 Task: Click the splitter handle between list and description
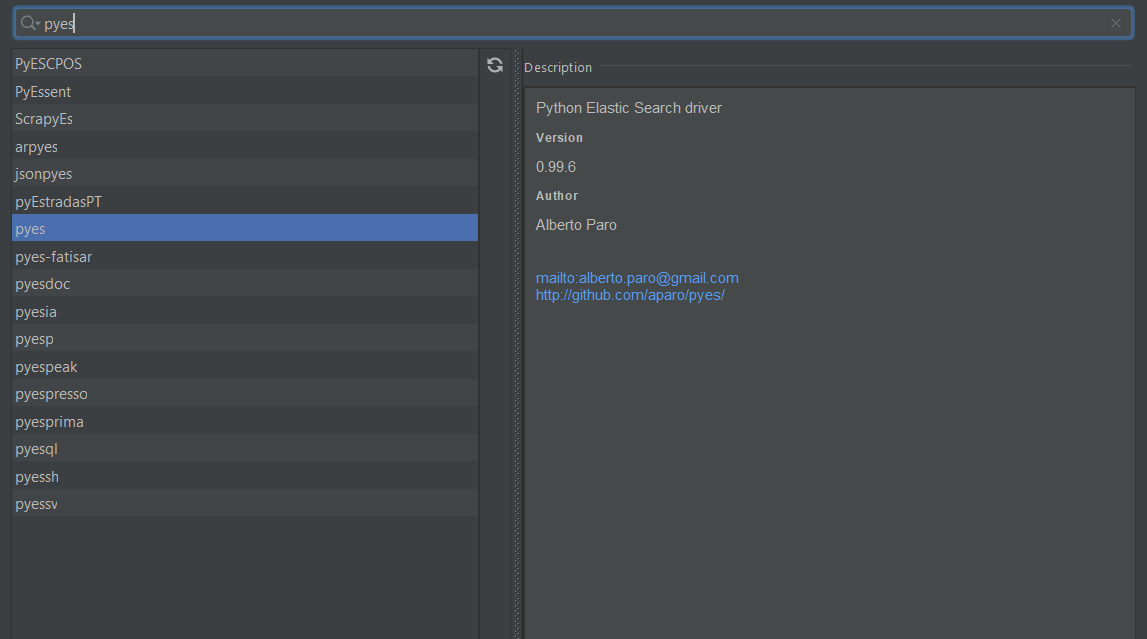(x=518, y=344)
